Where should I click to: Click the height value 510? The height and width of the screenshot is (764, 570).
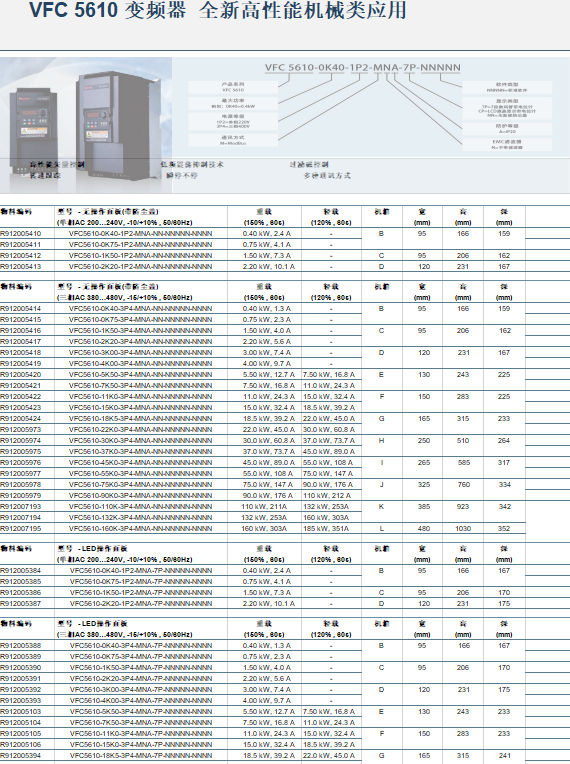click(463, 440)
